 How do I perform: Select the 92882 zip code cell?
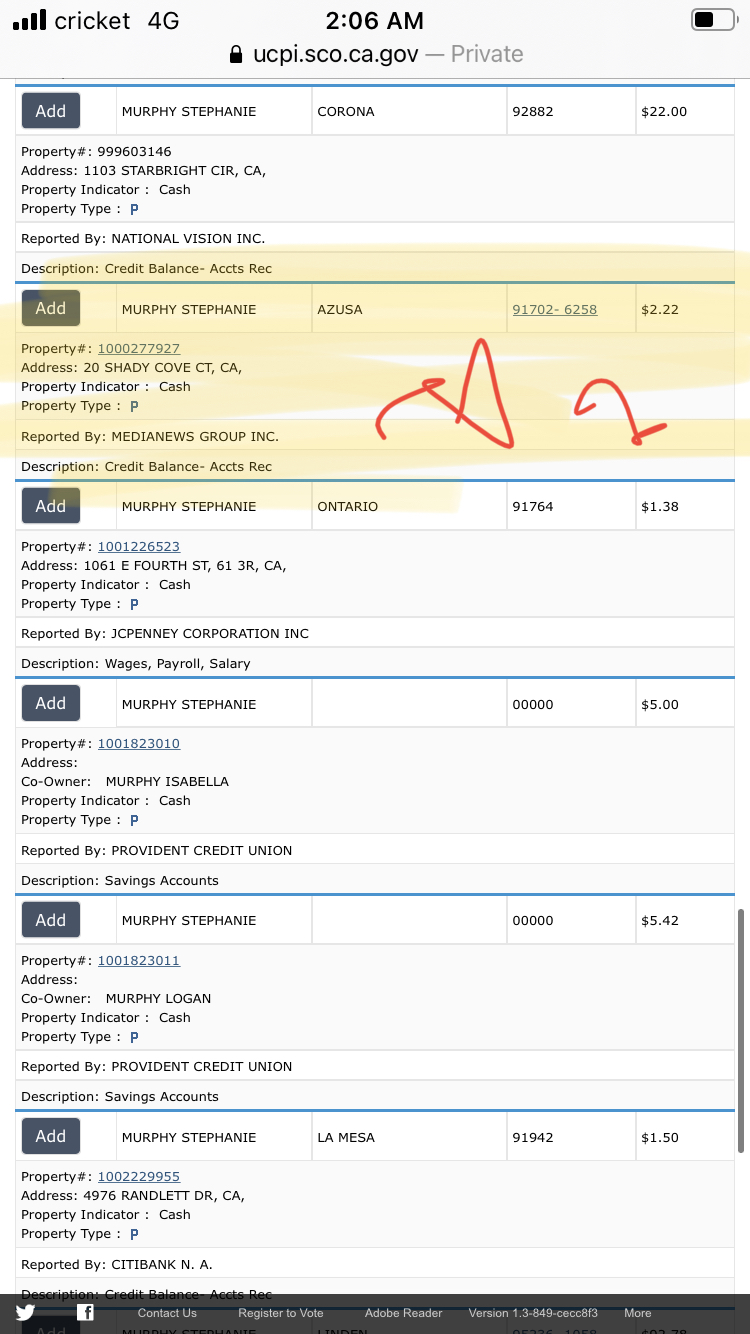tap(570, 111)
